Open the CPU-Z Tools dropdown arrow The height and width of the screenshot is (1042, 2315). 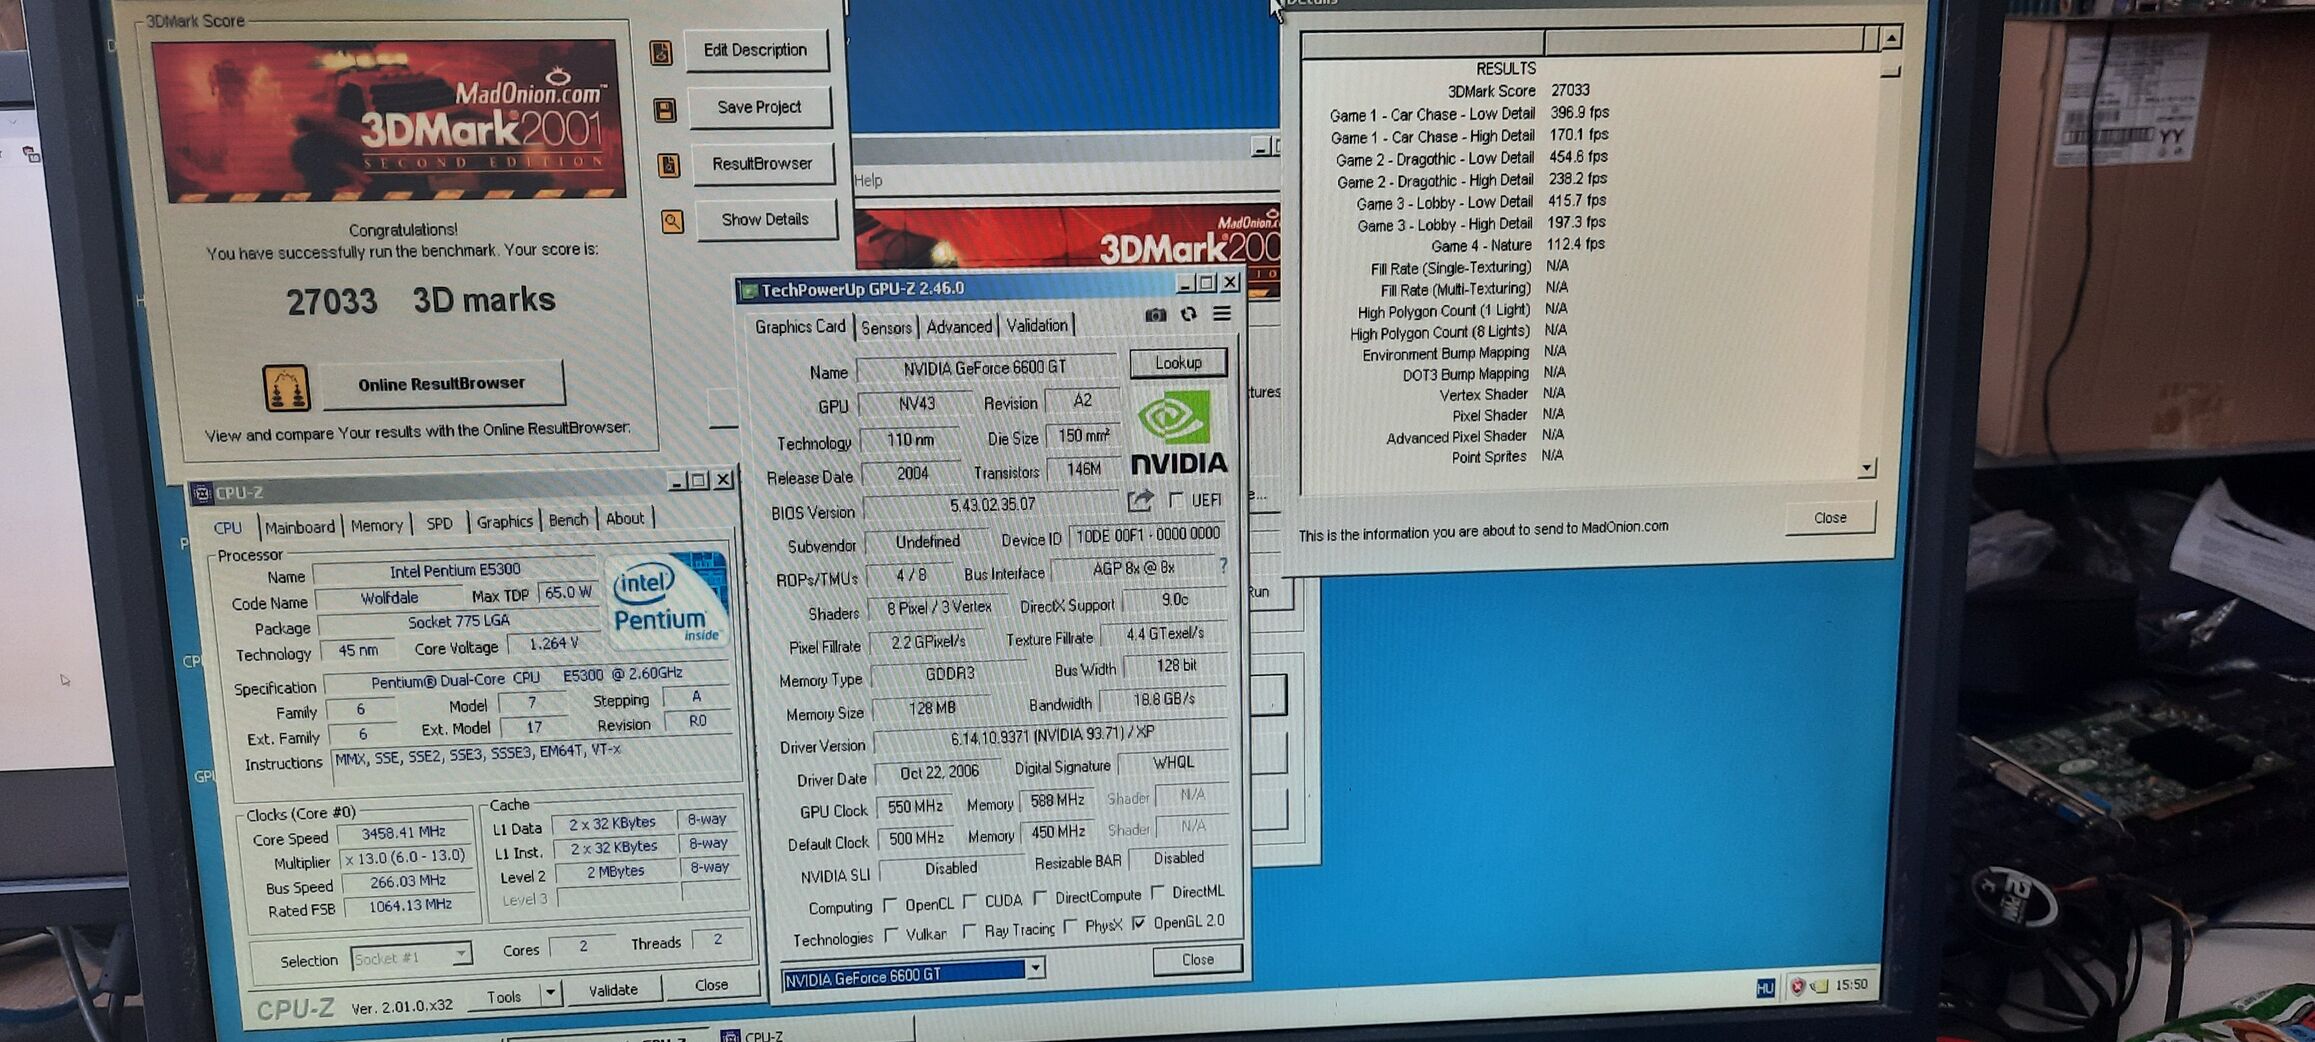click(x=549, y=993)
